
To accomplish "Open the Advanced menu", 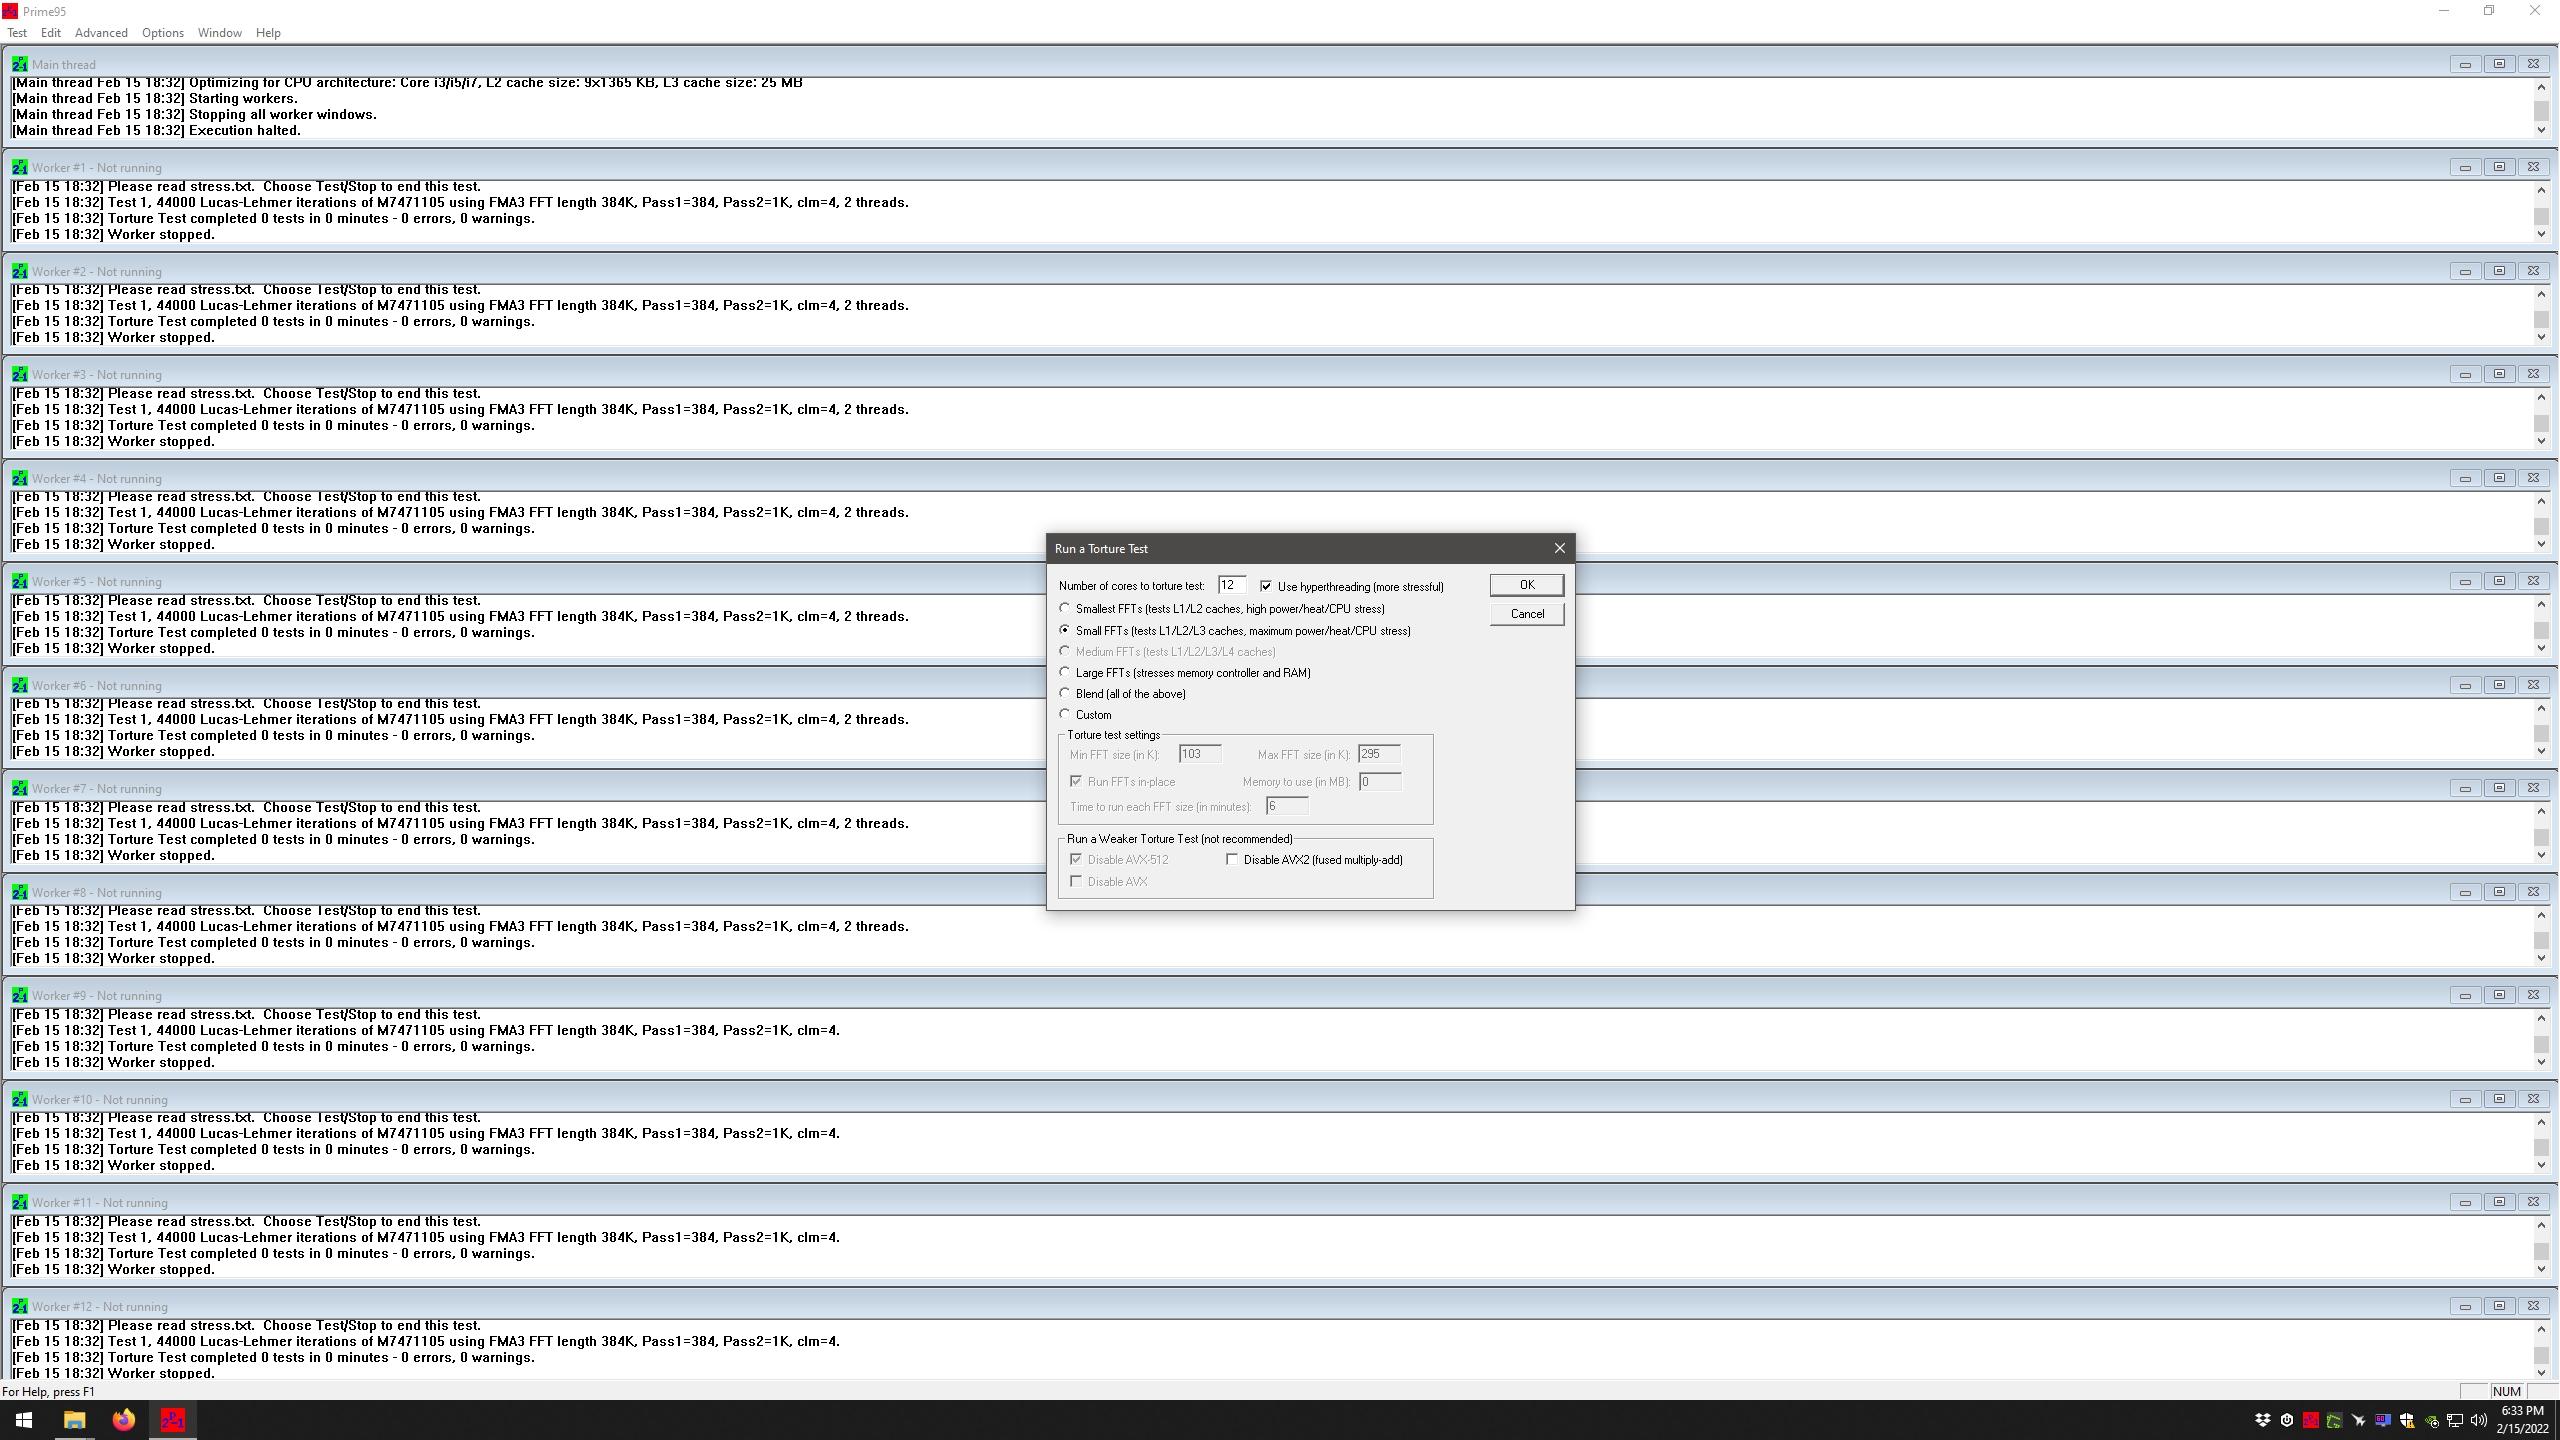I will tap(101, 33).
